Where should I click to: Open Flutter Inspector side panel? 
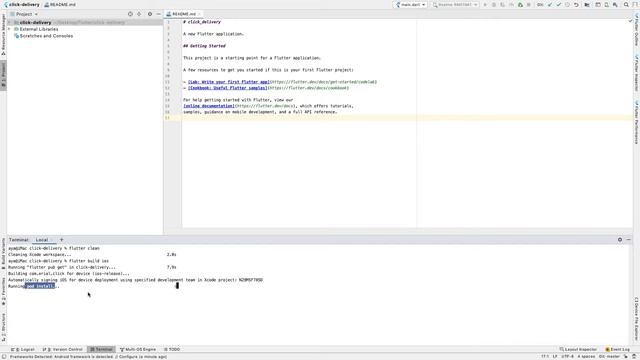[x=636, y=72]
